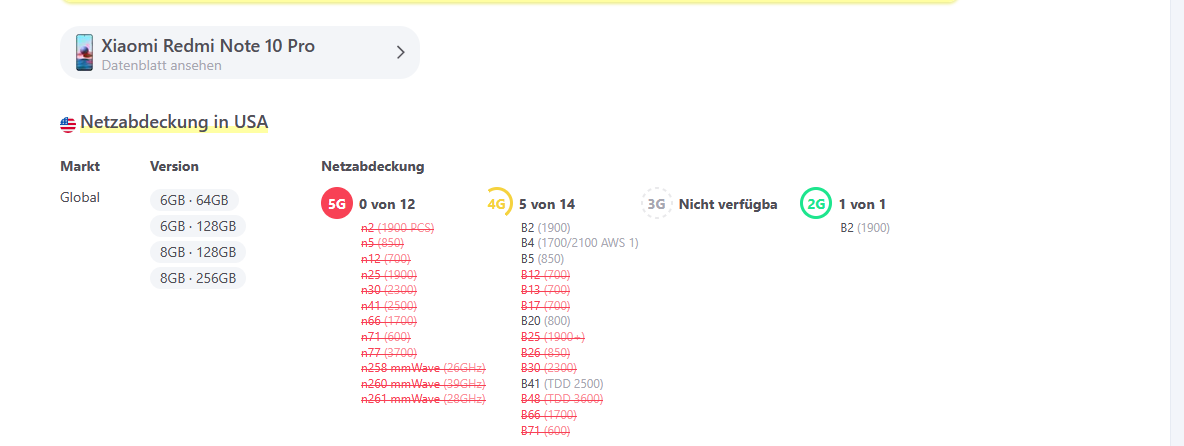1184x446 pixels.
Task: Click the struck-through B48 (TDD 3600) band
Action: [562, 399]
